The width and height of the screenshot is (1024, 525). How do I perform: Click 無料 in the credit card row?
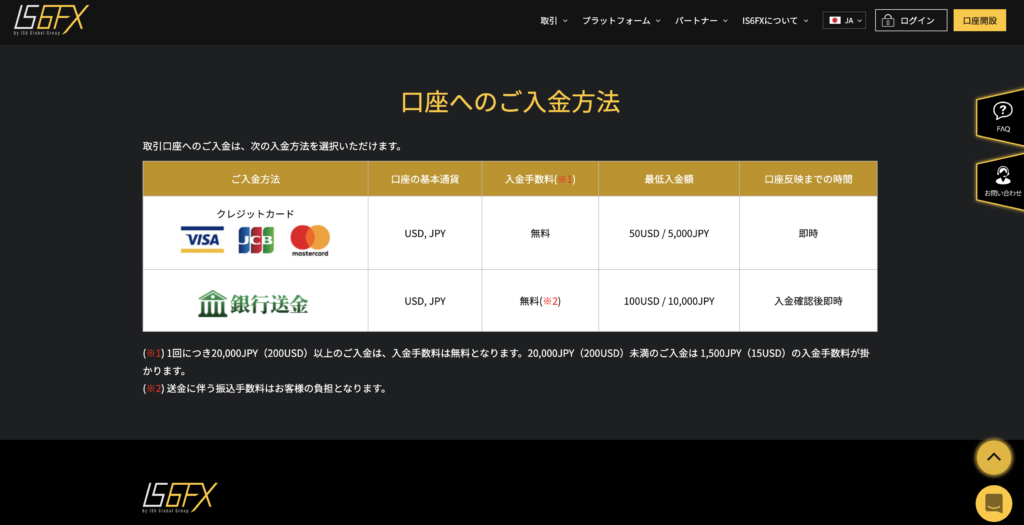(x=540, y=233)
